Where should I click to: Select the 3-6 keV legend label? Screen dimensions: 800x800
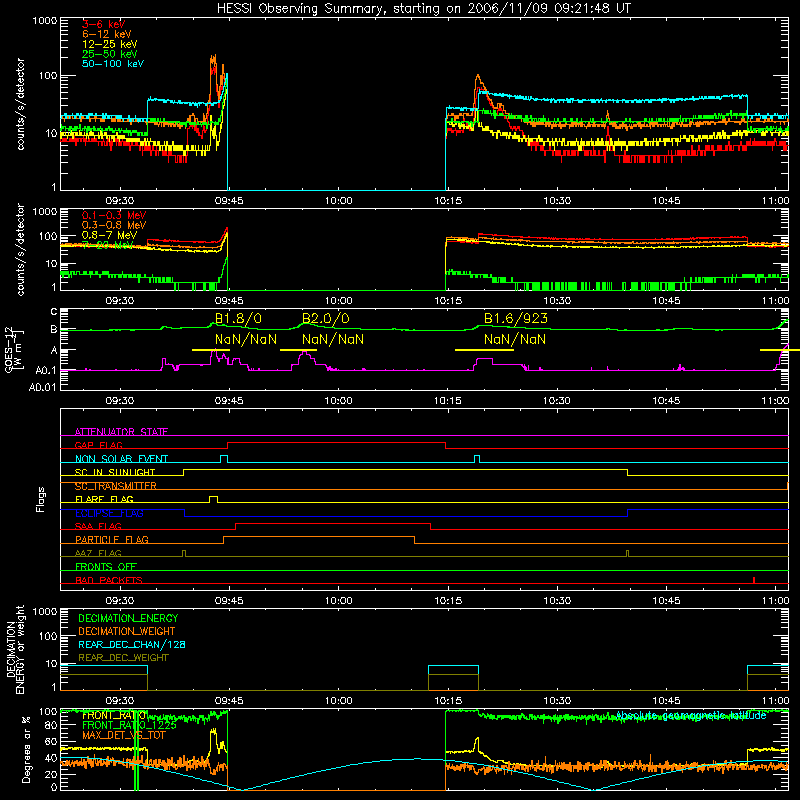103,24
